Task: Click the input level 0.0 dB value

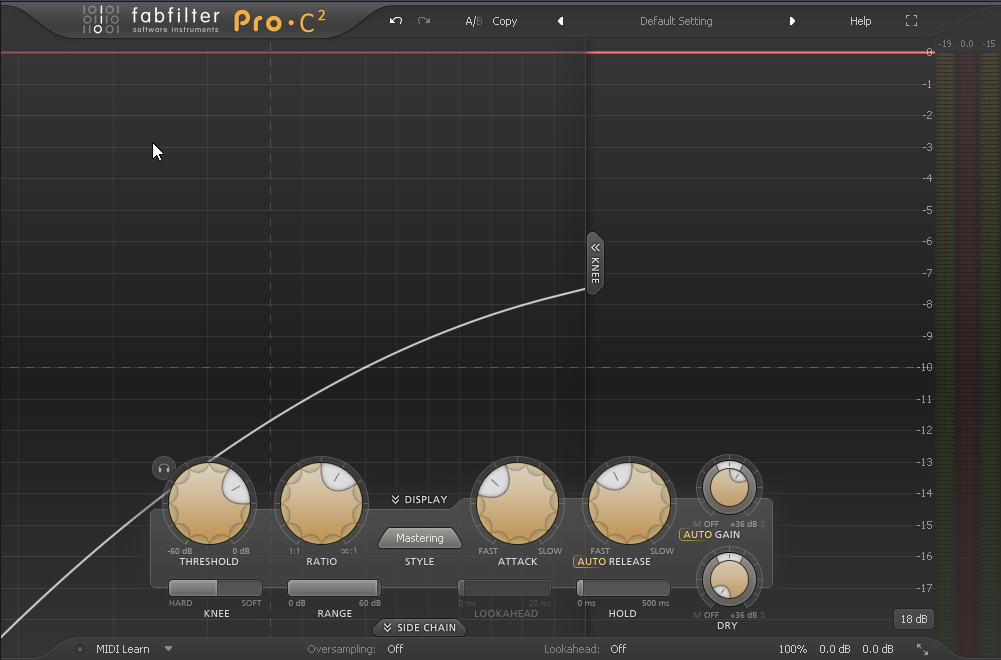Action: (835, 649)
